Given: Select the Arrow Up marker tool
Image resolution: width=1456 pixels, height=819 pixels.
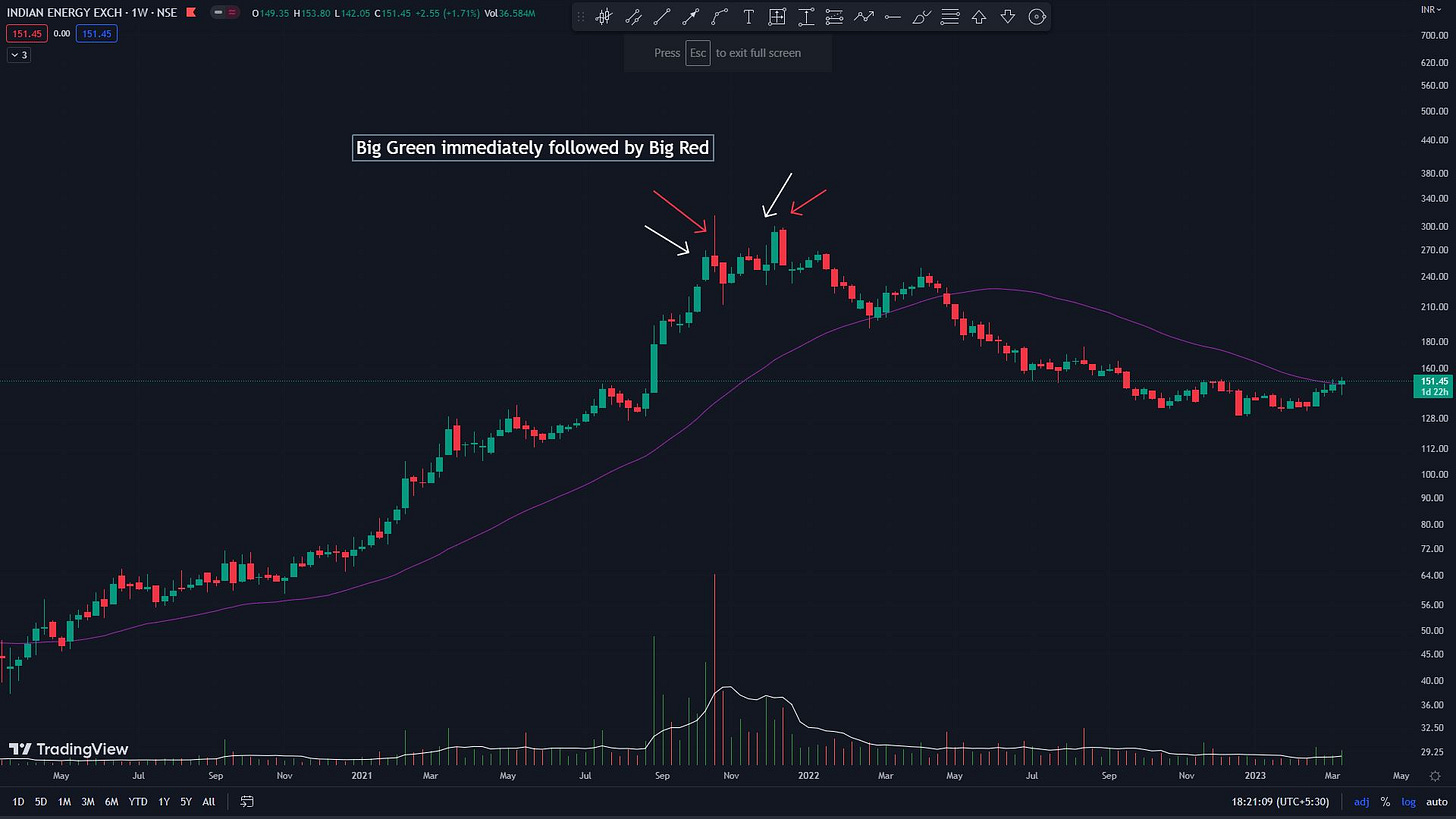Looking at the screenshot, I should click(x=979, y=17).
